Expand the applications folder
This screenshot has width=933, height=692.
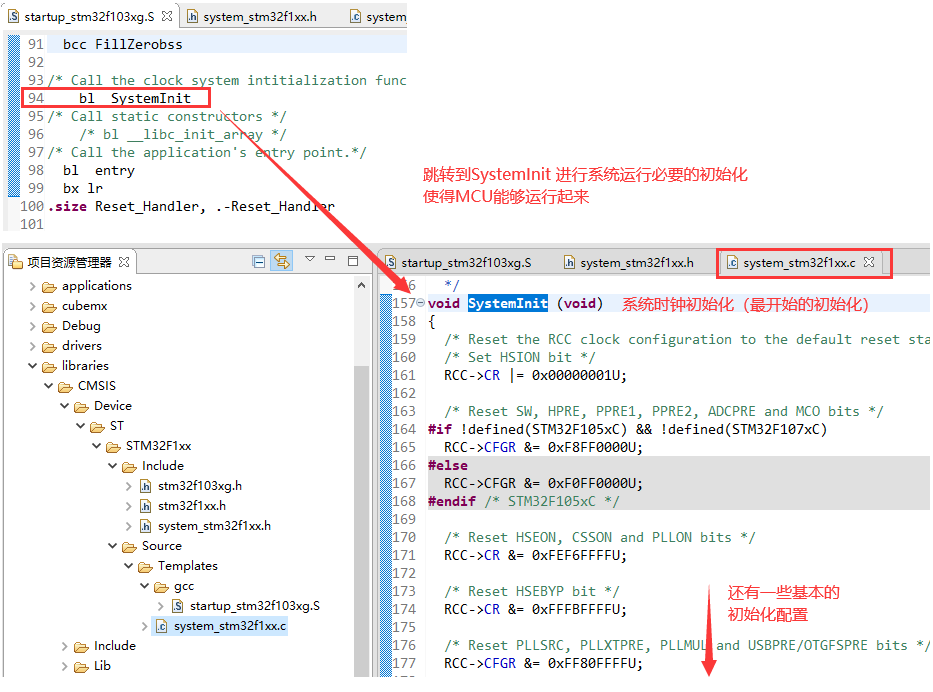[x=32, y=286]
